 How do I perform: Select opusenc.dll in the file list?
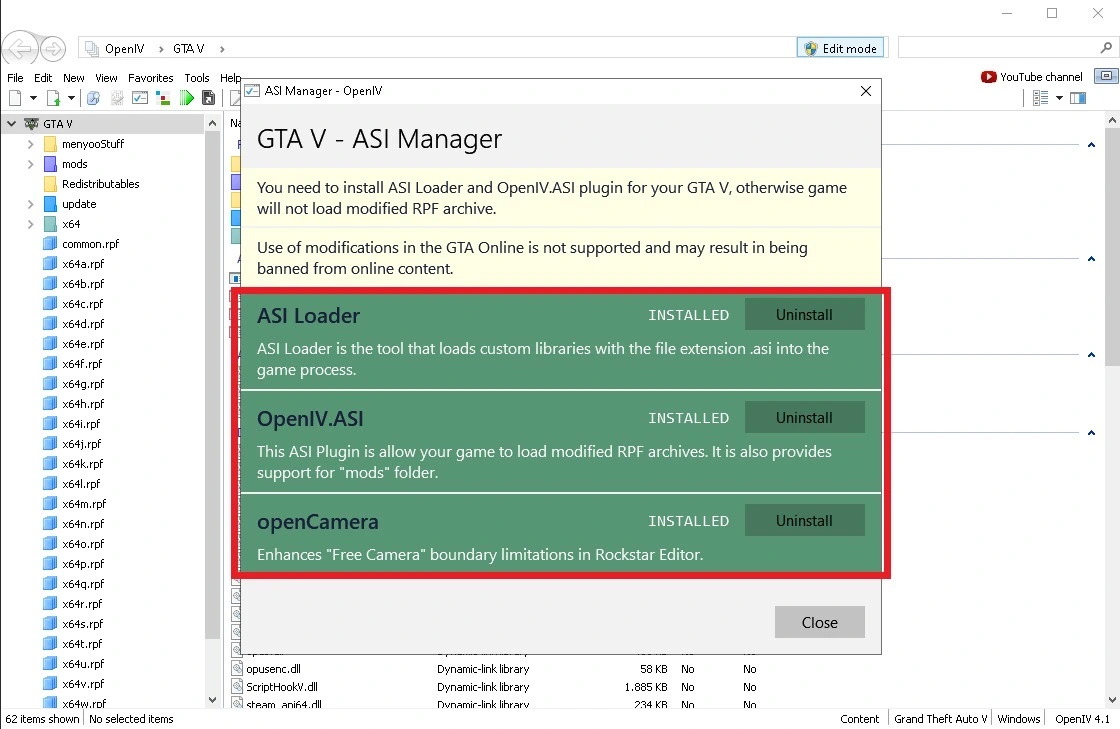pyautogui.click(x=274, y=669)
